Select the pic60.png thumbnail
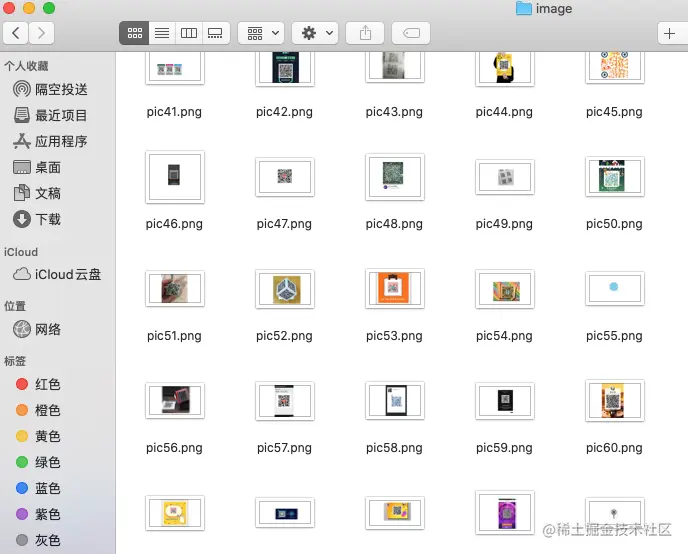688x554 pixels. tap(615, 400)
